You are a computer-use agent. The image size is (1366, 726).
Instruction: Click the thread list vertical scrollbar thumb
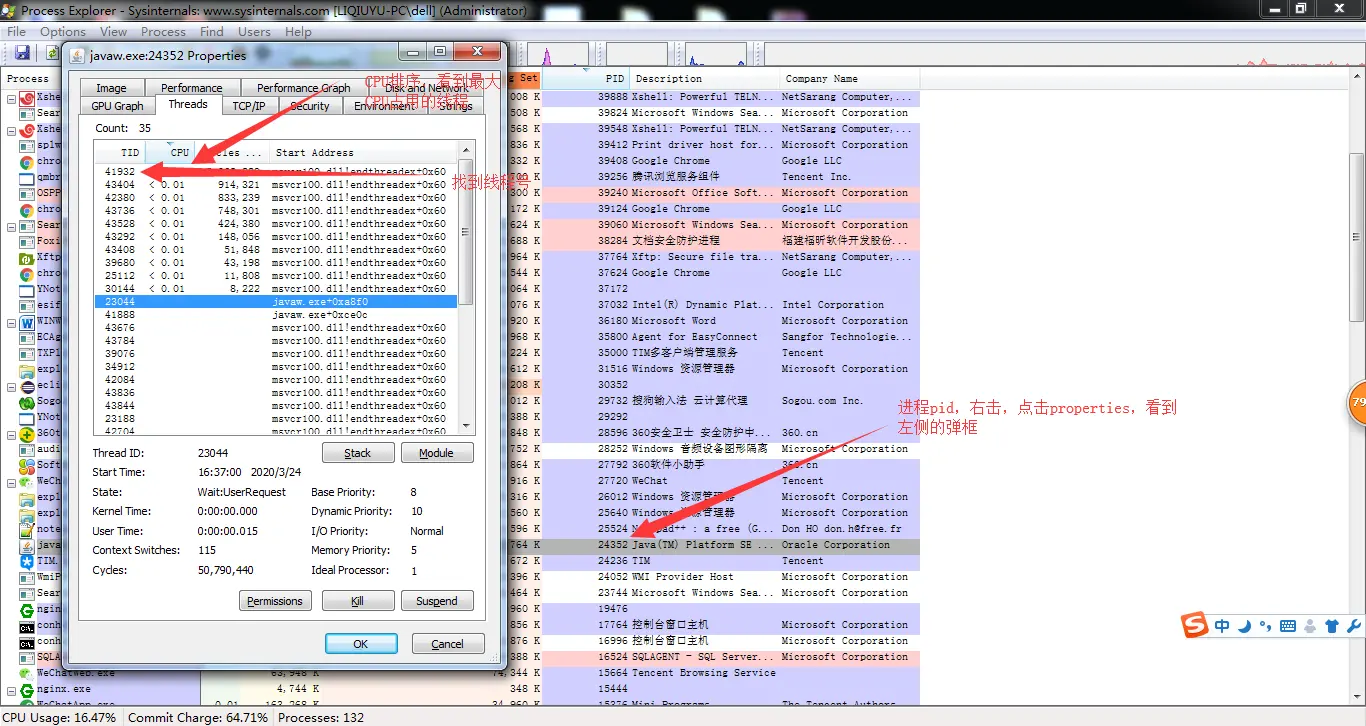tap(465, 232)
